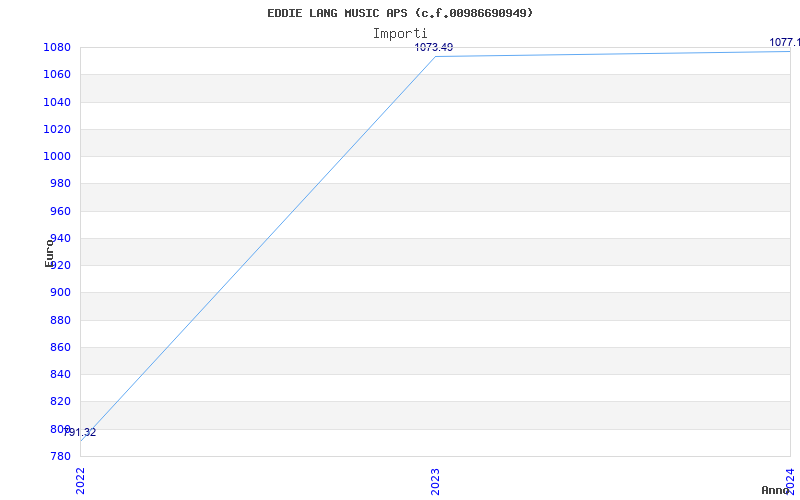Click the 860 y-axis tick label
This screenshot has width=800, height=500.
pyautogui.click(x=60, y=347)
